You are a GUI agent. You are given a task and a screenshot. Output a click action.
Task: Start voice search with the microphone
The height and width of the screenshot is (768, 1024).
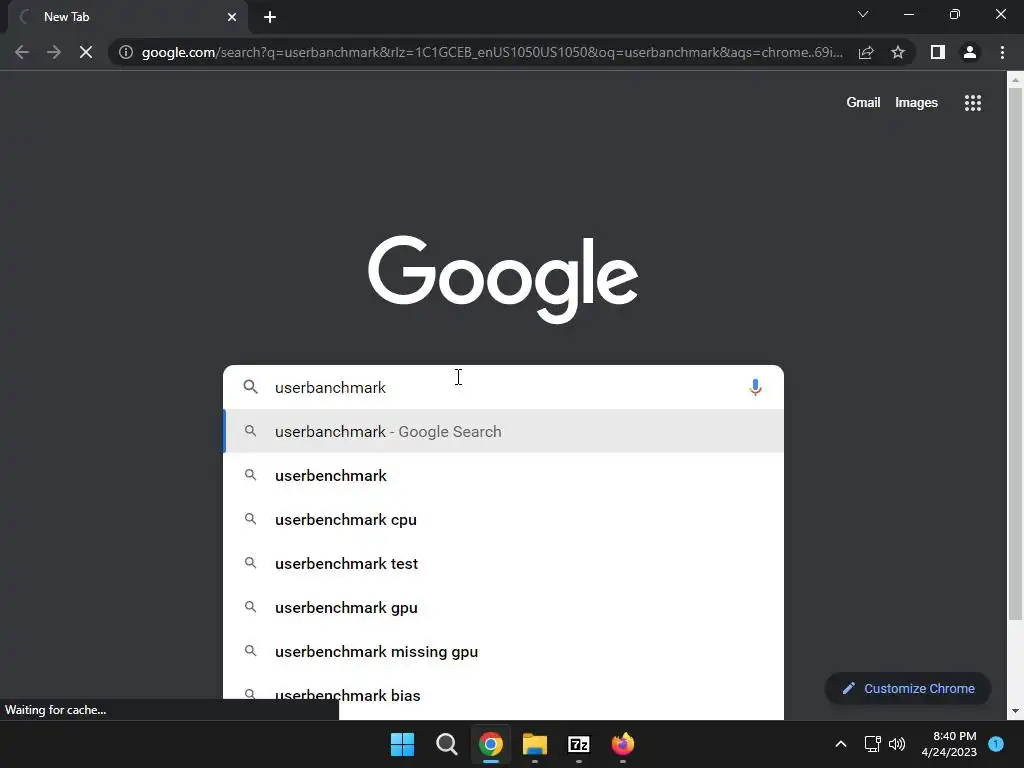[x=755, y=387]
